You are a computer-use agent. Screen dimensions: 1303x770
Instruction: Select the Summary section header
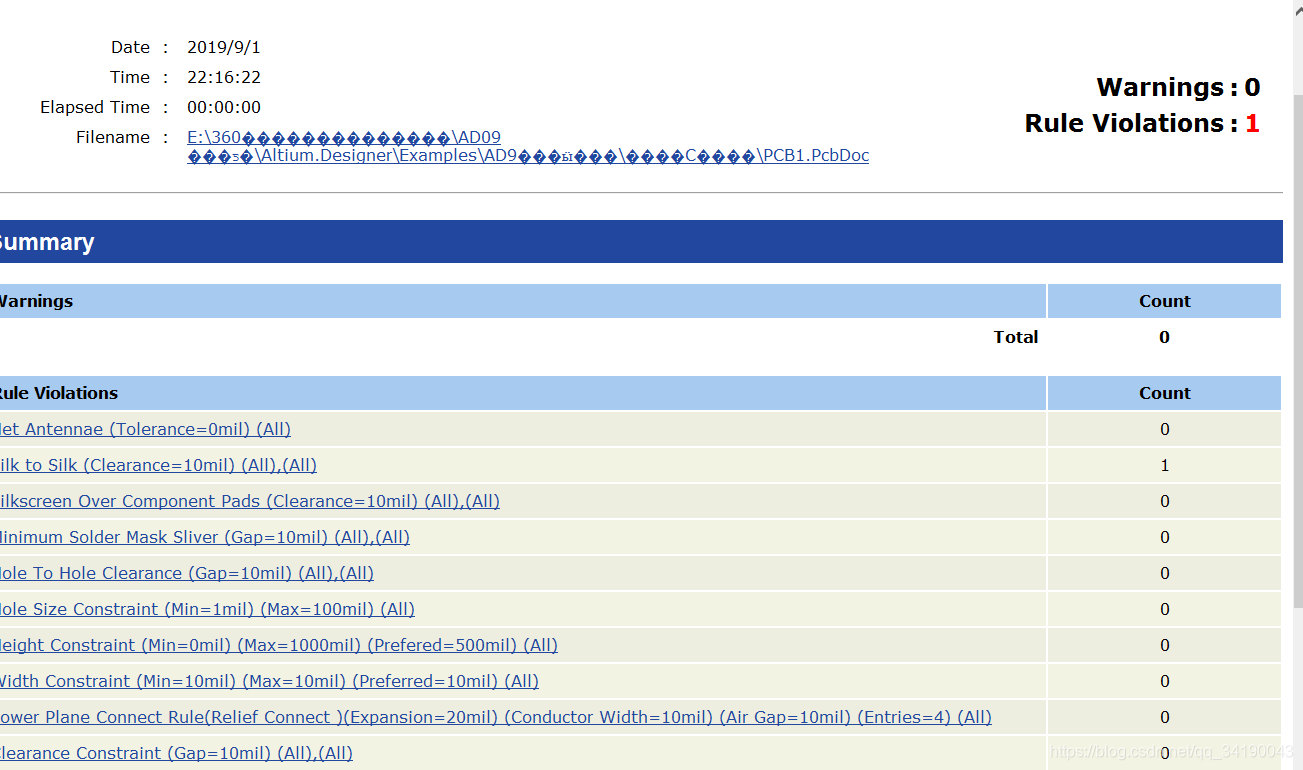pyautogui.click(x=641, y=242)
